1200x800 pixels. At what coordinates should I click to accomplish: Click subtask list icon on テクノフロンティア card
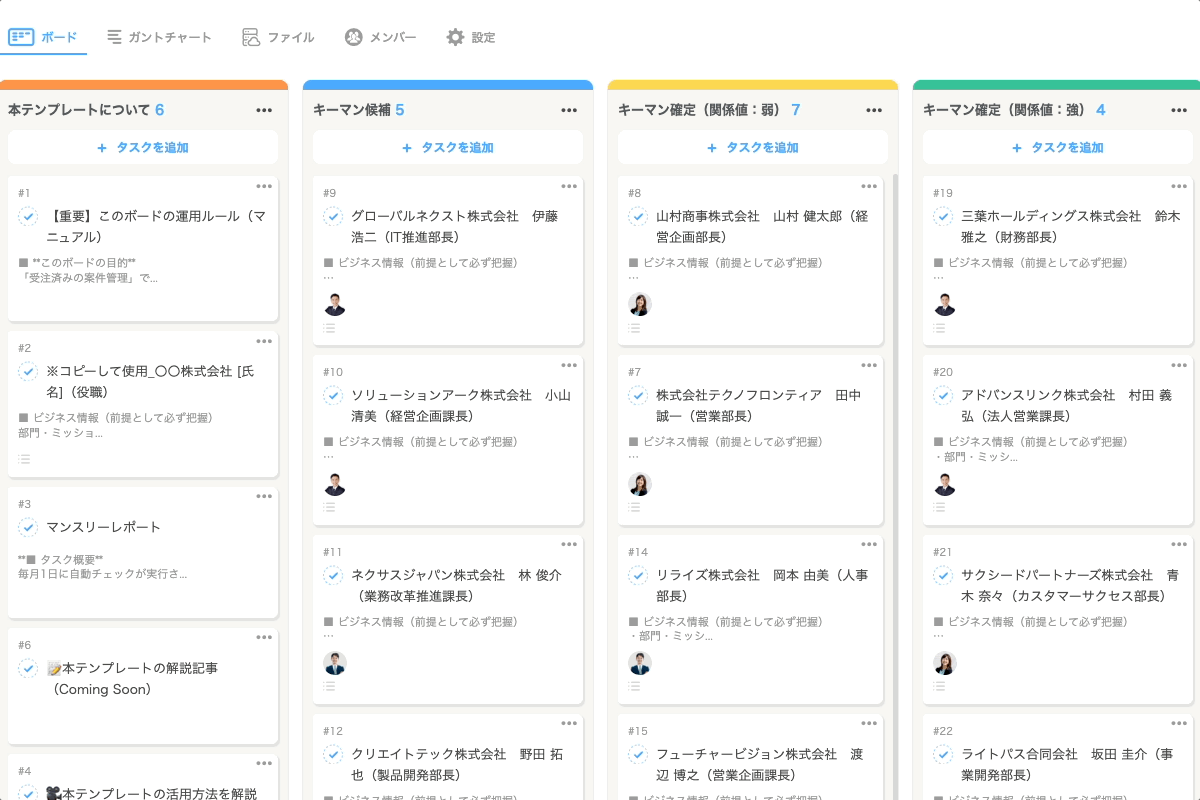tap(634, 507)
